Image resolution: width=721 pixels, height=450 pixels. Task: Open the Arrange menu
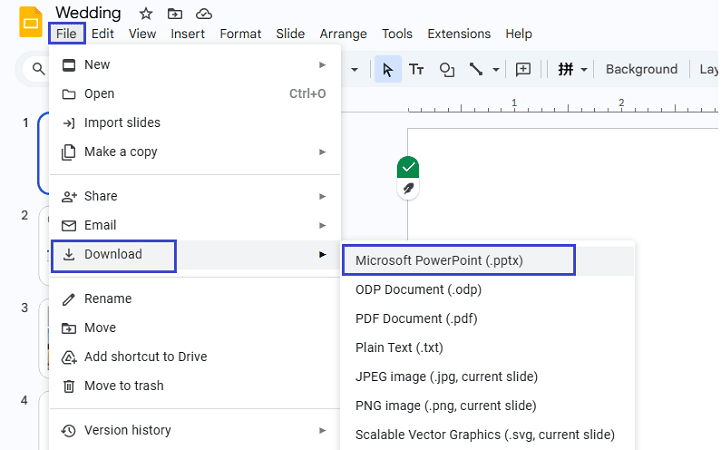343,34
